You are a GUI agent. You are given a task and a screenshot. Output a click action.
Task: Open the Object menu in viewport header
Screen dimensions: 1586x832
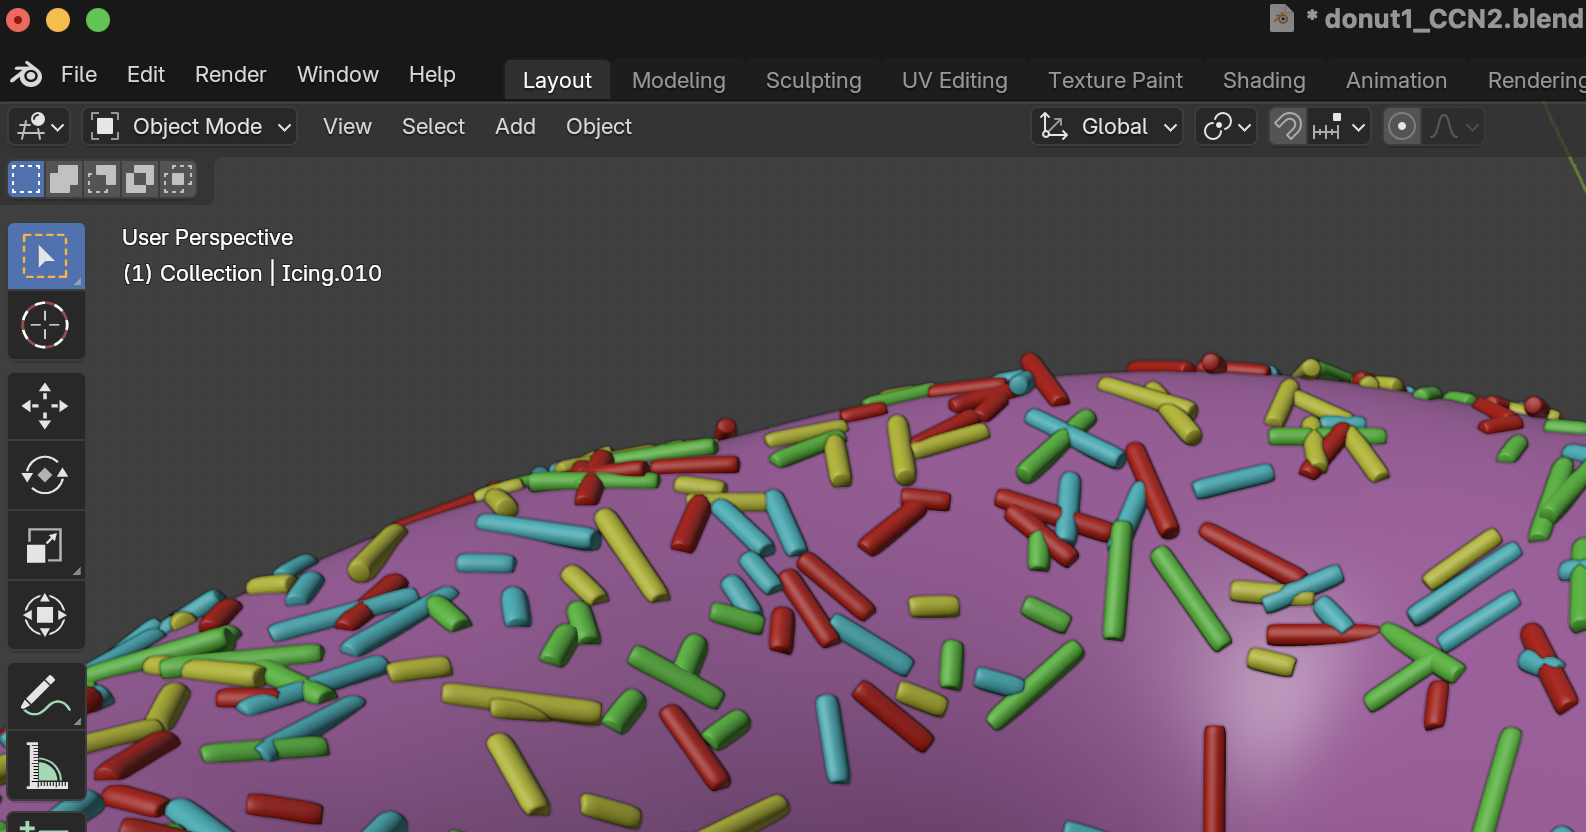pos(599,127)
